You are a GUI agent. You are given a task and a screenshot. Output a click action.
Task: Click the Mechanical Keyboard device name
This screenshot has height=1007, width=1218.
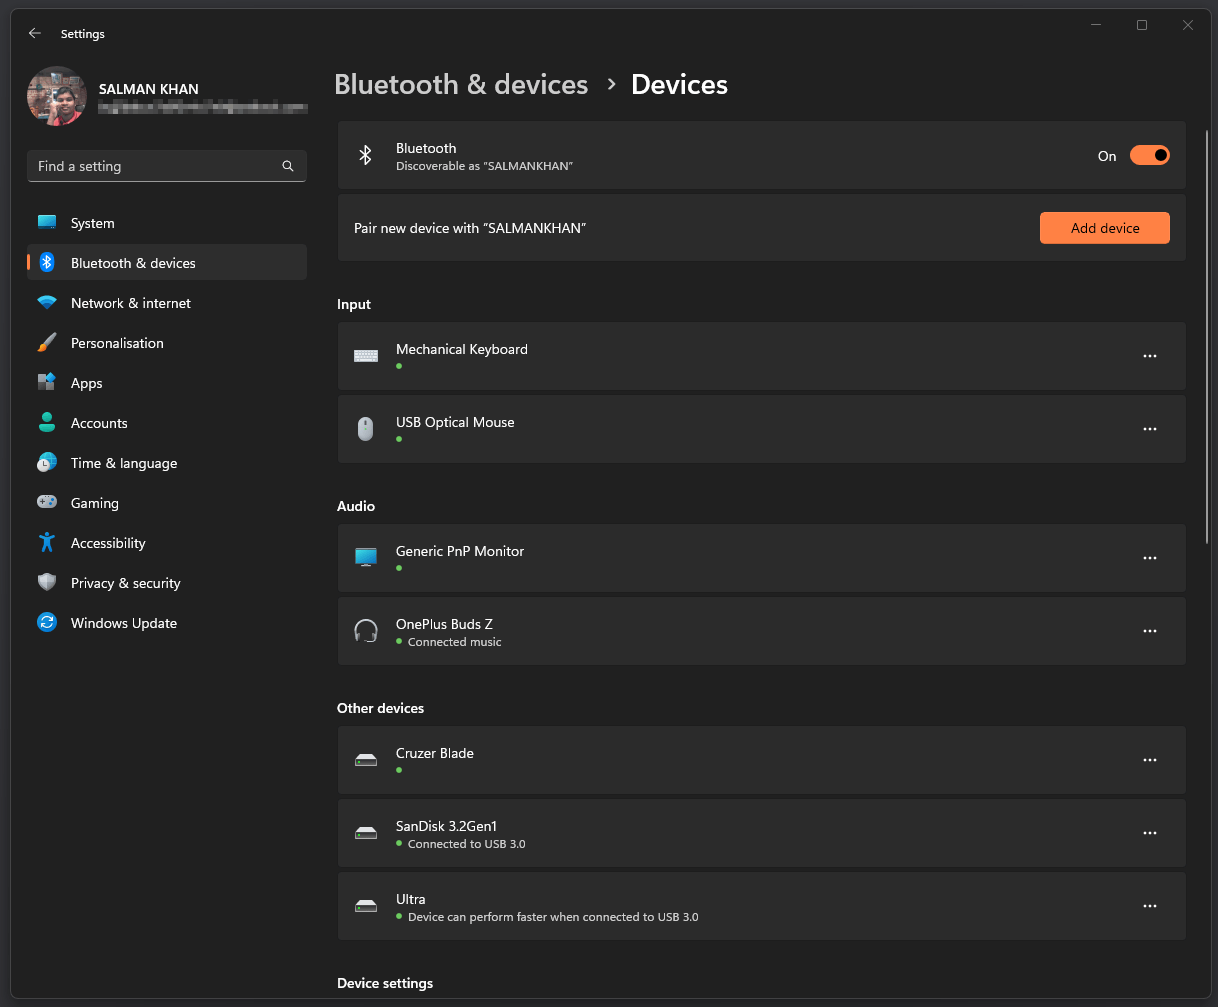[462, 349]
